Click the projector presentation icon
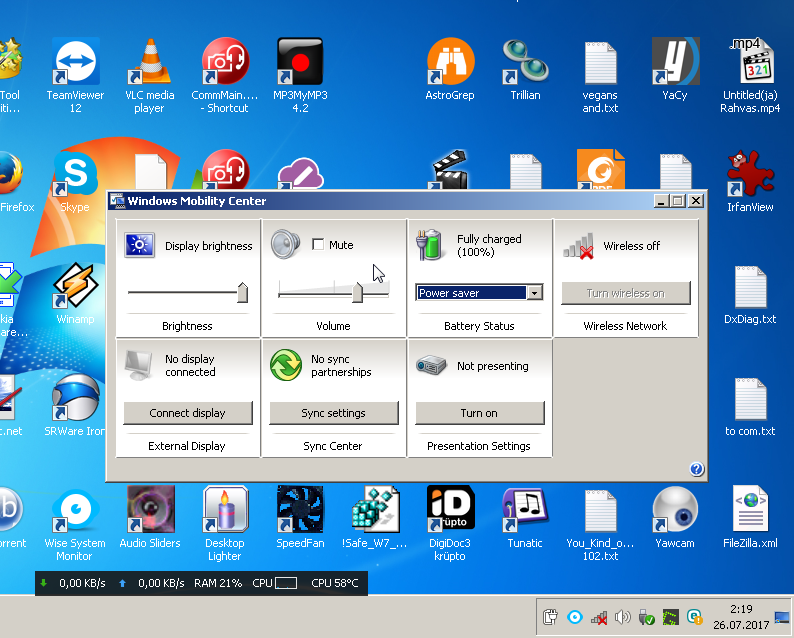 coord(432,366)
